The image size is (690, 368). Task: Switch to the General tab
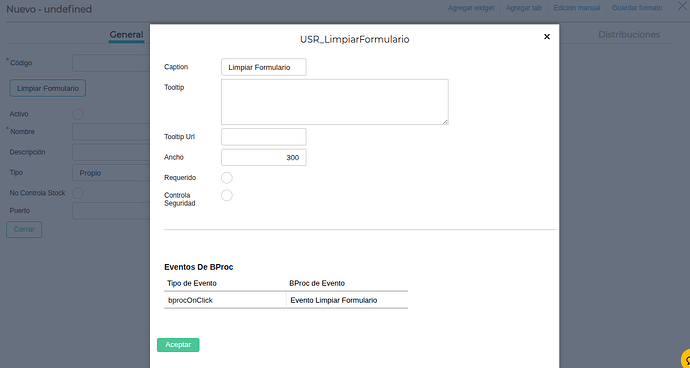126,35
